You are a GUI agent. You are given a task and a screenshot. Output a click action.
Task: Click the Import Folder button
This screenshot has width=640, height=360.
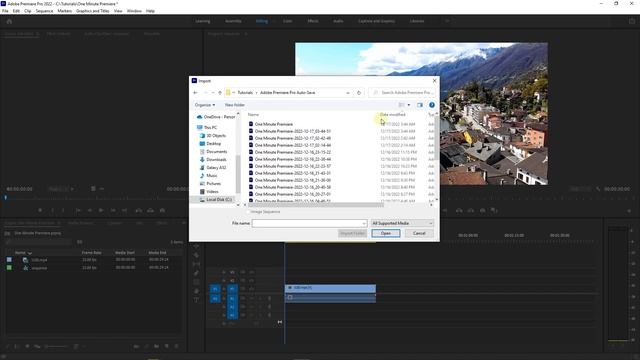coord(353,233)
